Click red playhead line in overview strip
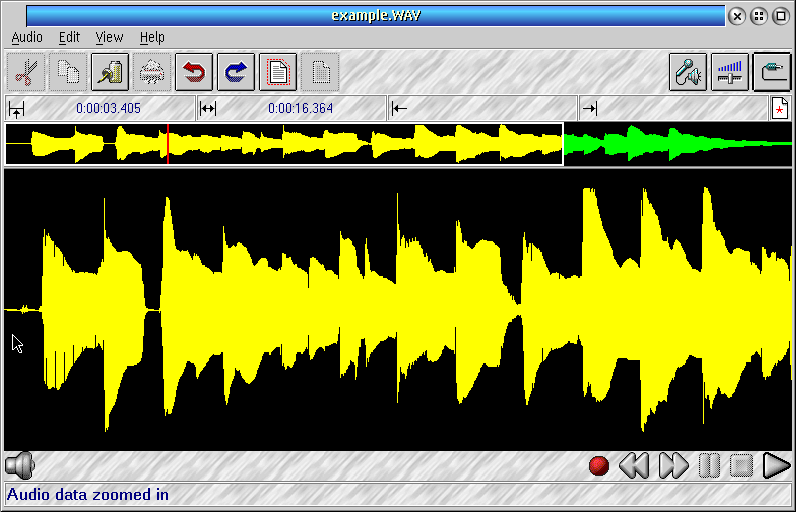796x512 pixels. pos(168,144)
